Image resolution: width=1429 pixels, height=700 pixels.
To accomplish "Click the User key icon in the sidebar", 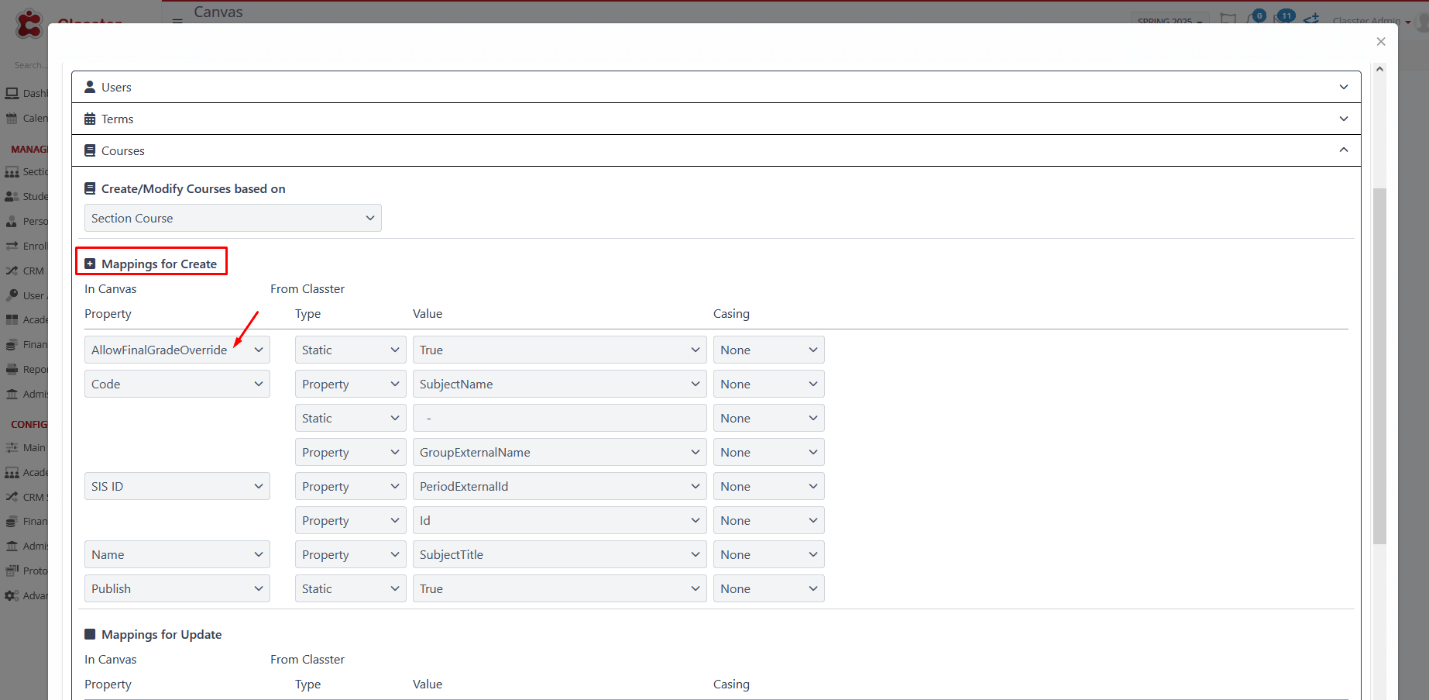I will coord(12,295).
